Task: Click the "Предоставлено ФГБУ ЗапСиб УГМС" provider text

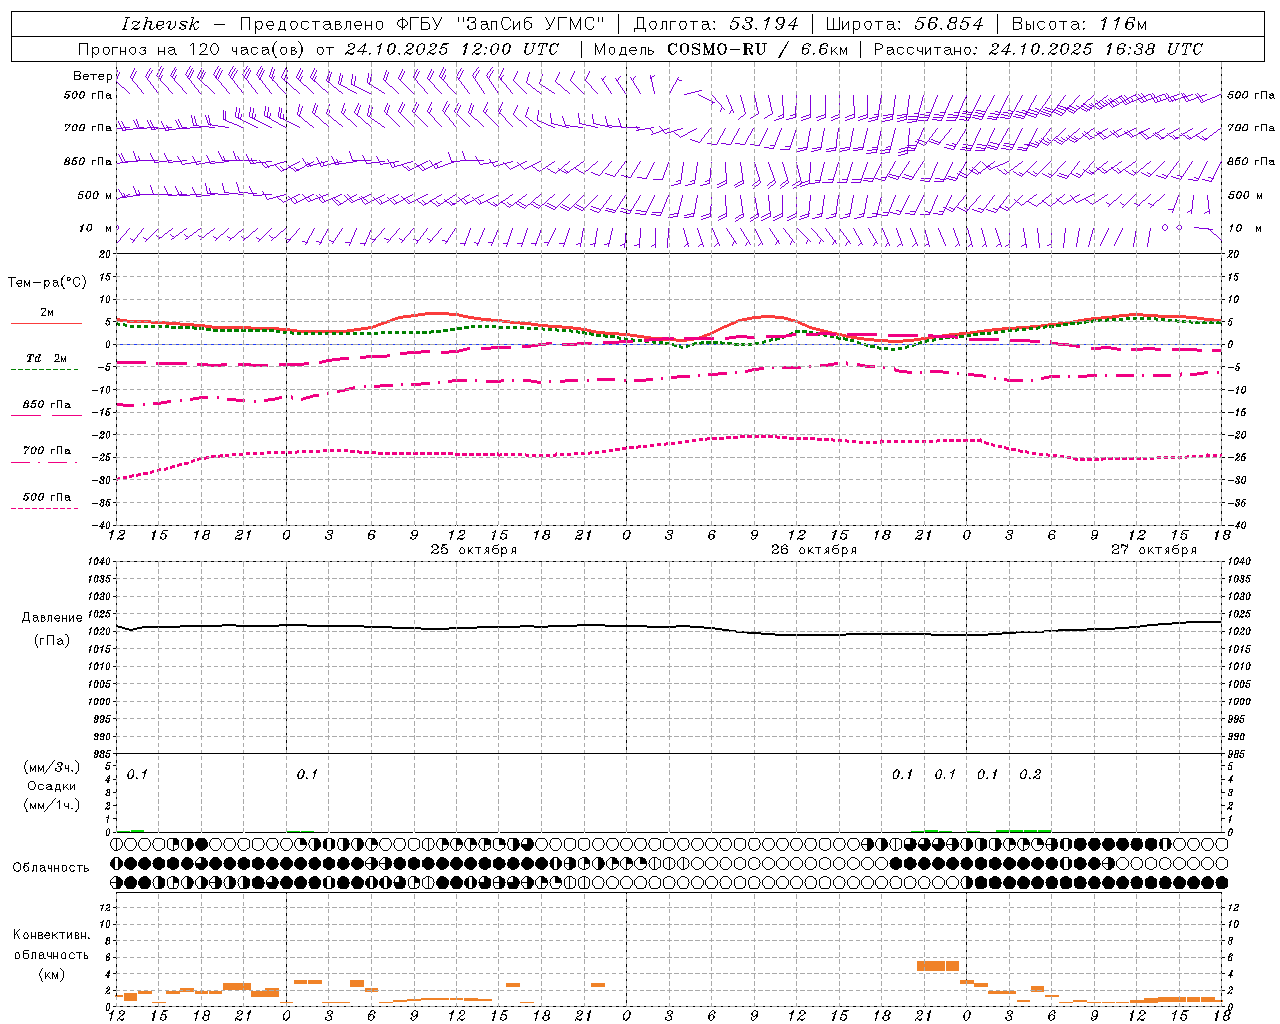Action: pyautogui.click(x=422, y=24)
